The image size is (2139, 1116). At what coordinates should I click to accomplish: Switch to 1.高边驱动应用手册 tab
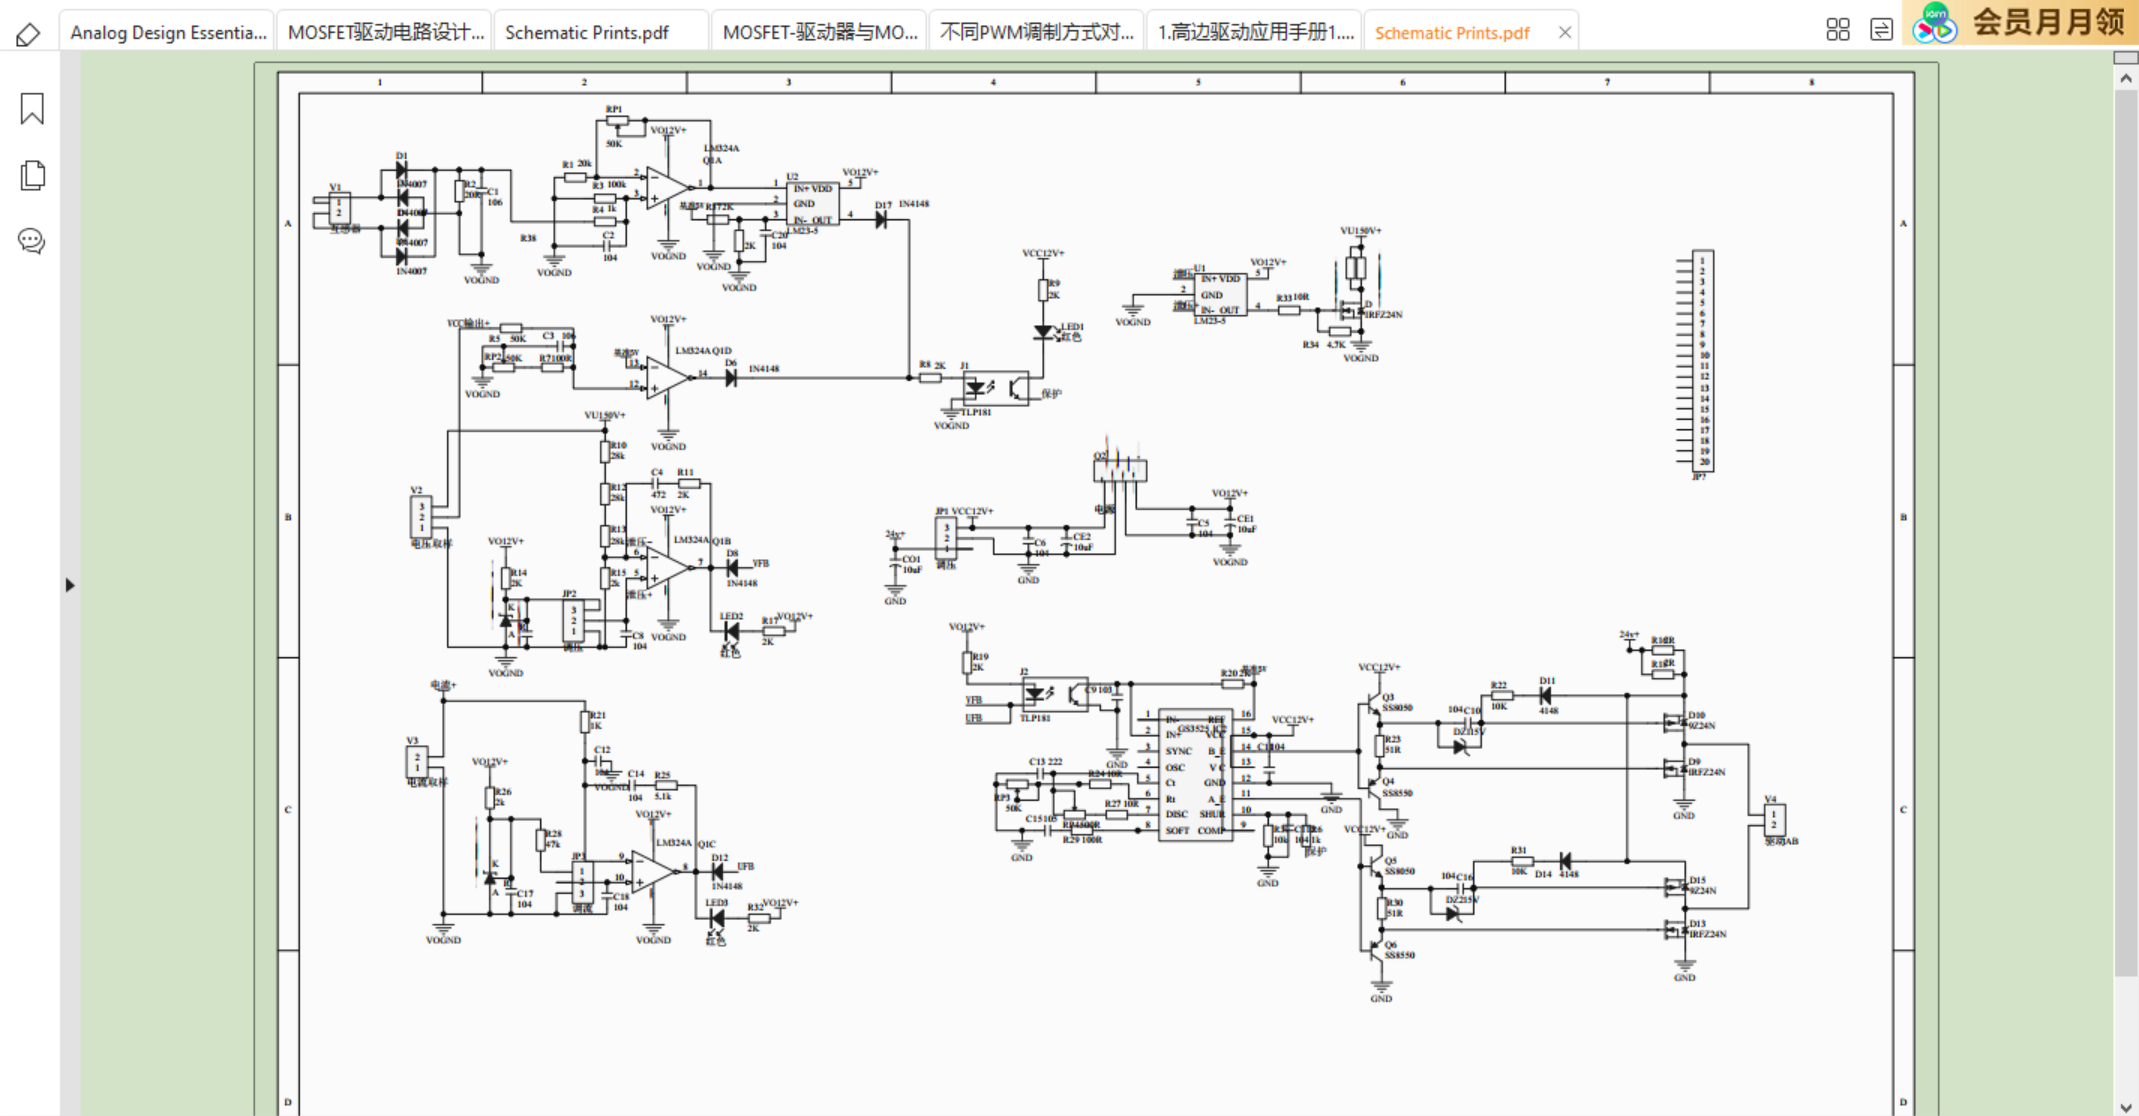coord(1255,33)
